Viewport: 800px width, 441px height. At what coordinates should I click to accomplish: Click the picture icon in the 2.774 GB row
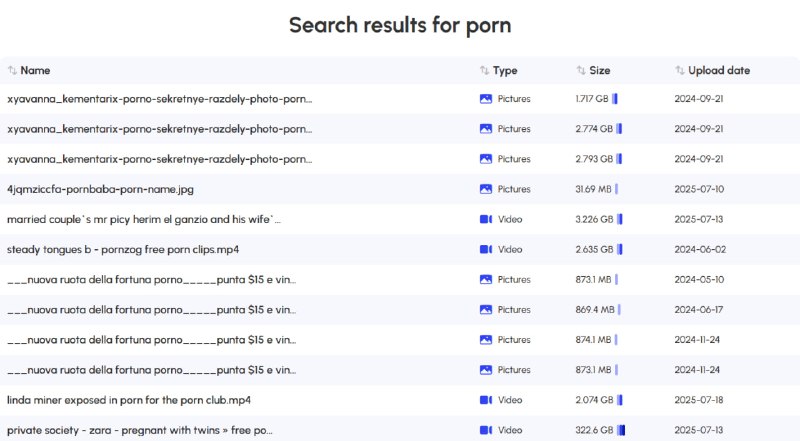pyautogui.click(x=486, y=129)
